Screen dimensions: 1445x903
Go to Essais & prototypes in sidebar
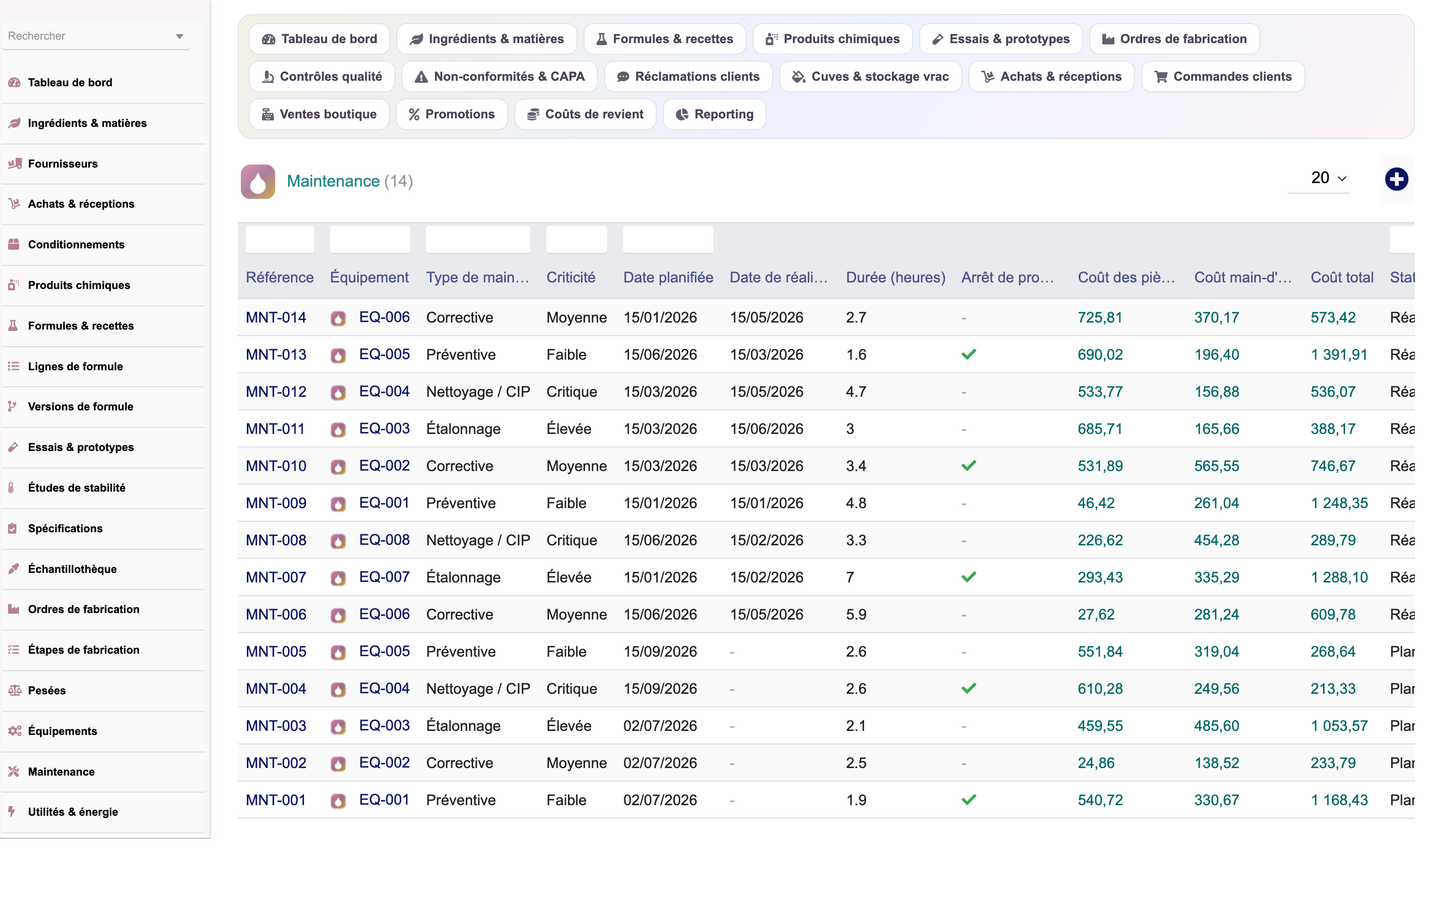click(x=81, y=447)
